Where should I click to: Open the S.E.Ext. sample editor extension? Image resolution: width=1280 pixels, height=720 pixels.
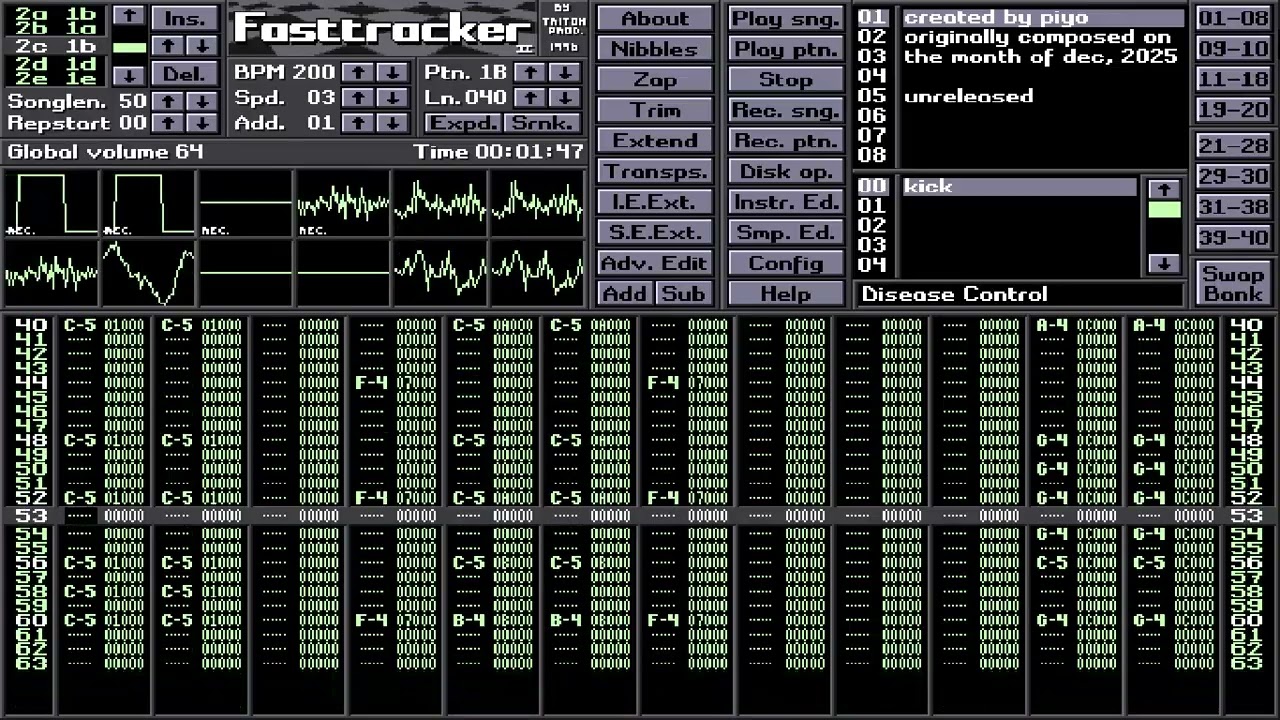coord(655,232)
